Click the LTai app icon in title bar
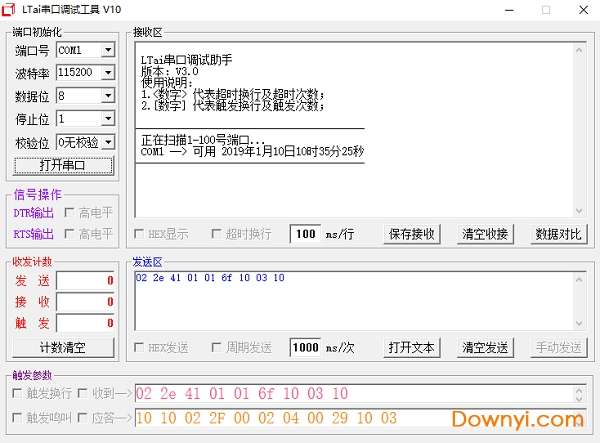 click(11, 9)
